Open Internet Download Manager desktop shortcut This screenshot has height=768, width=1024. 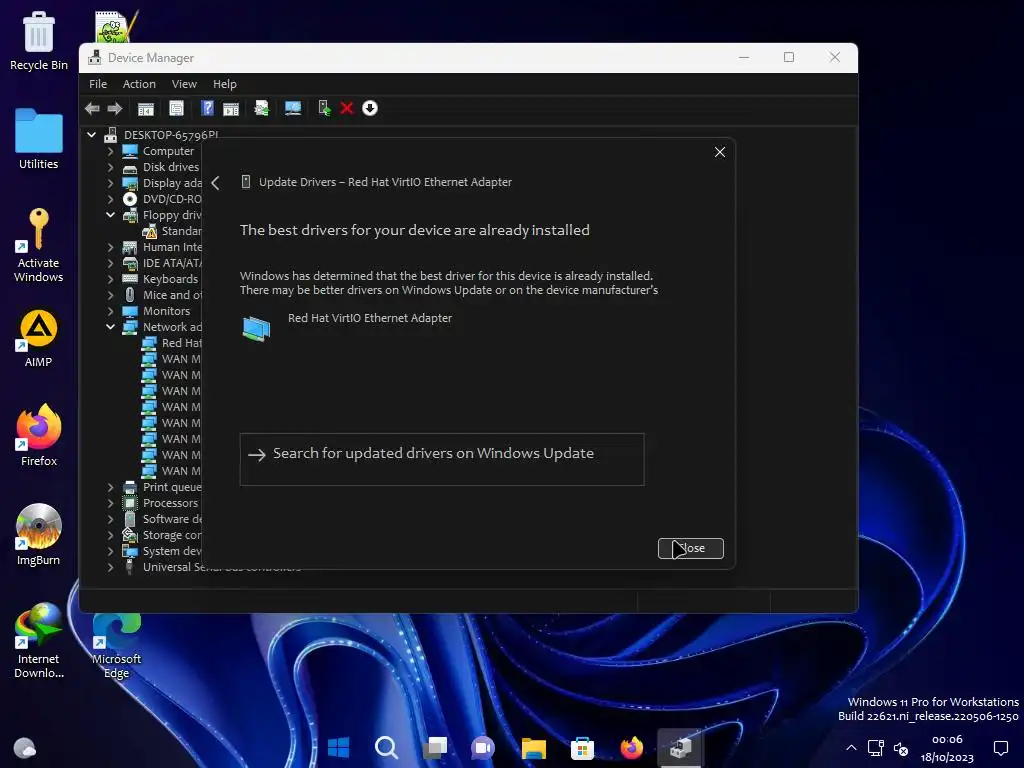pyautogui.click(x=39, y=640)
